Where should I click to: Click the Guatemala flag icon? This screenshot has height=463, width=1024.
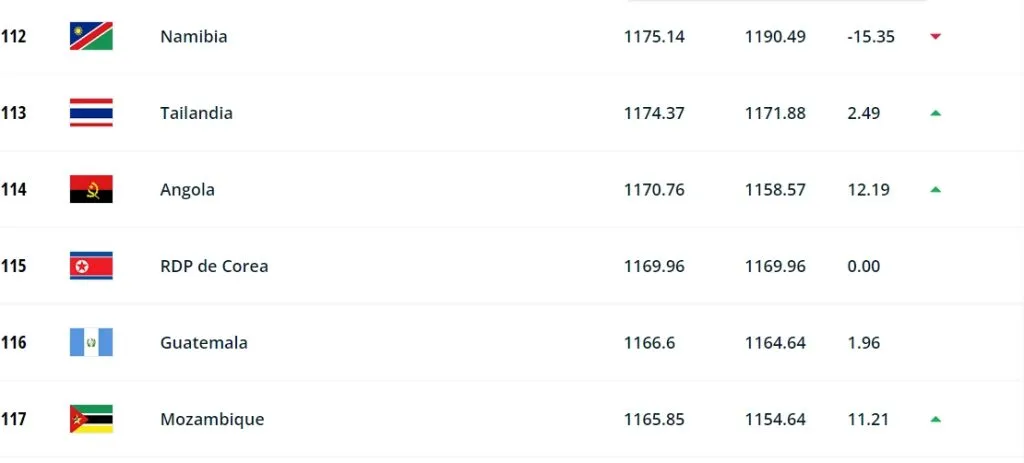[91, 343]
